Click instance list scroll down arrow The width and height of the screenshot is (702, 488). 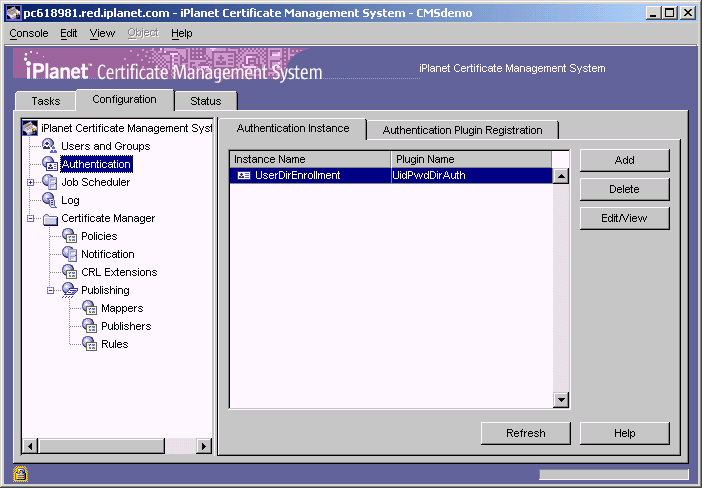tap(561, 399)
